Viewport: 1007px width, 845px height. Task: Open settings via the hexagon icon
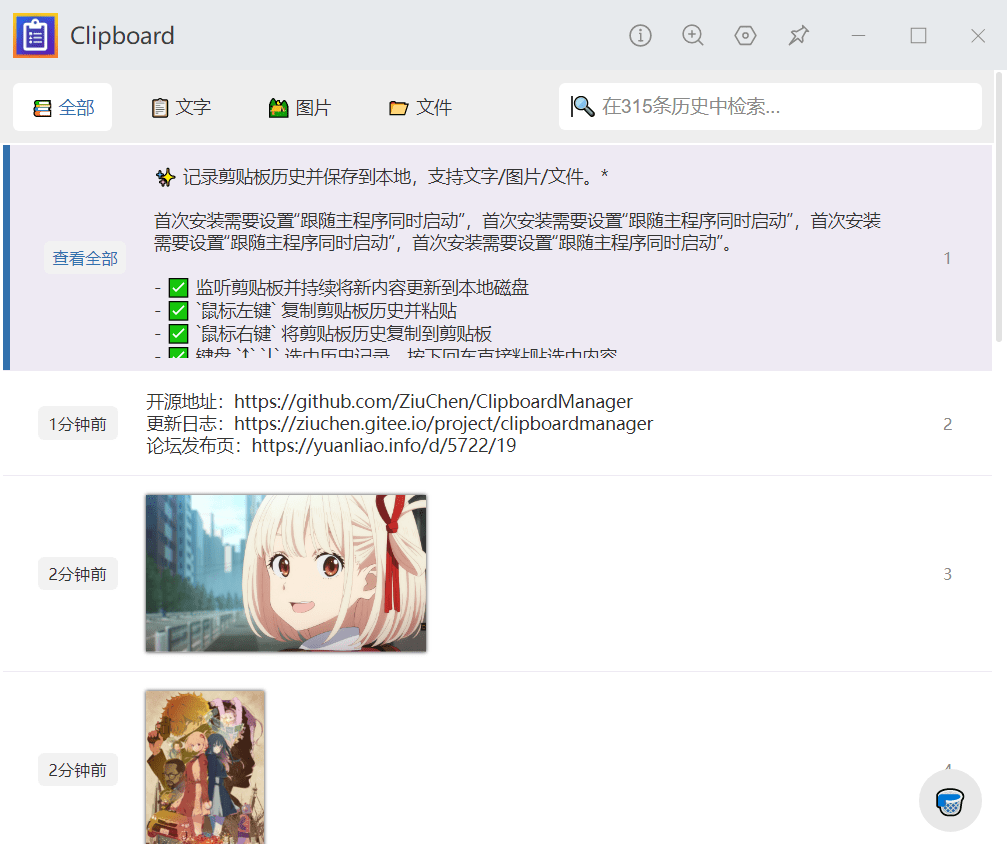(x=745, y=36)
